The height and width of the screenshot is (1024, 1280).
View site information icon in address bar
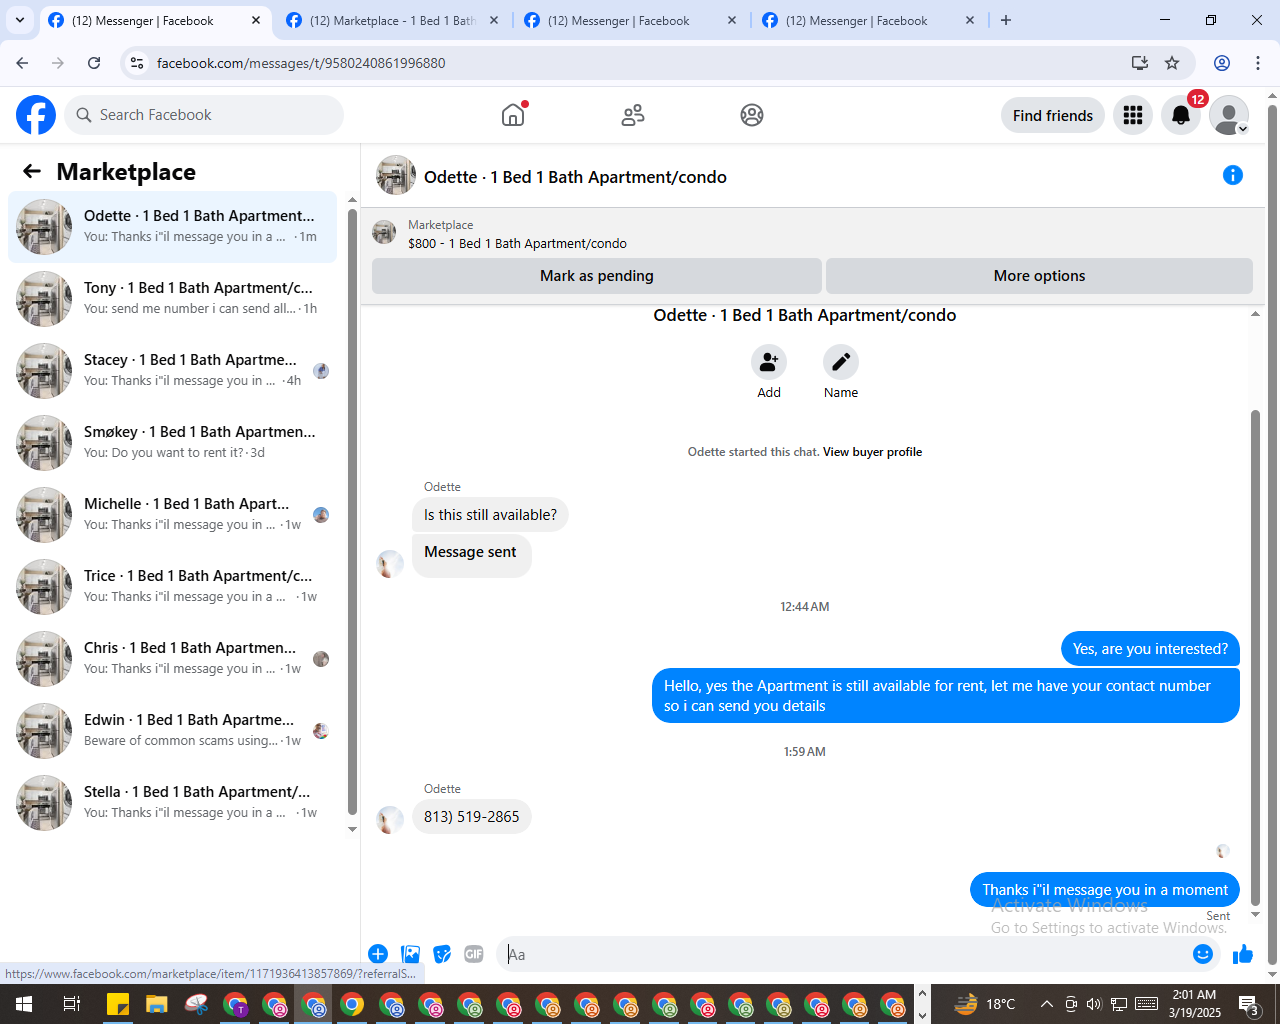pos(137,63)
